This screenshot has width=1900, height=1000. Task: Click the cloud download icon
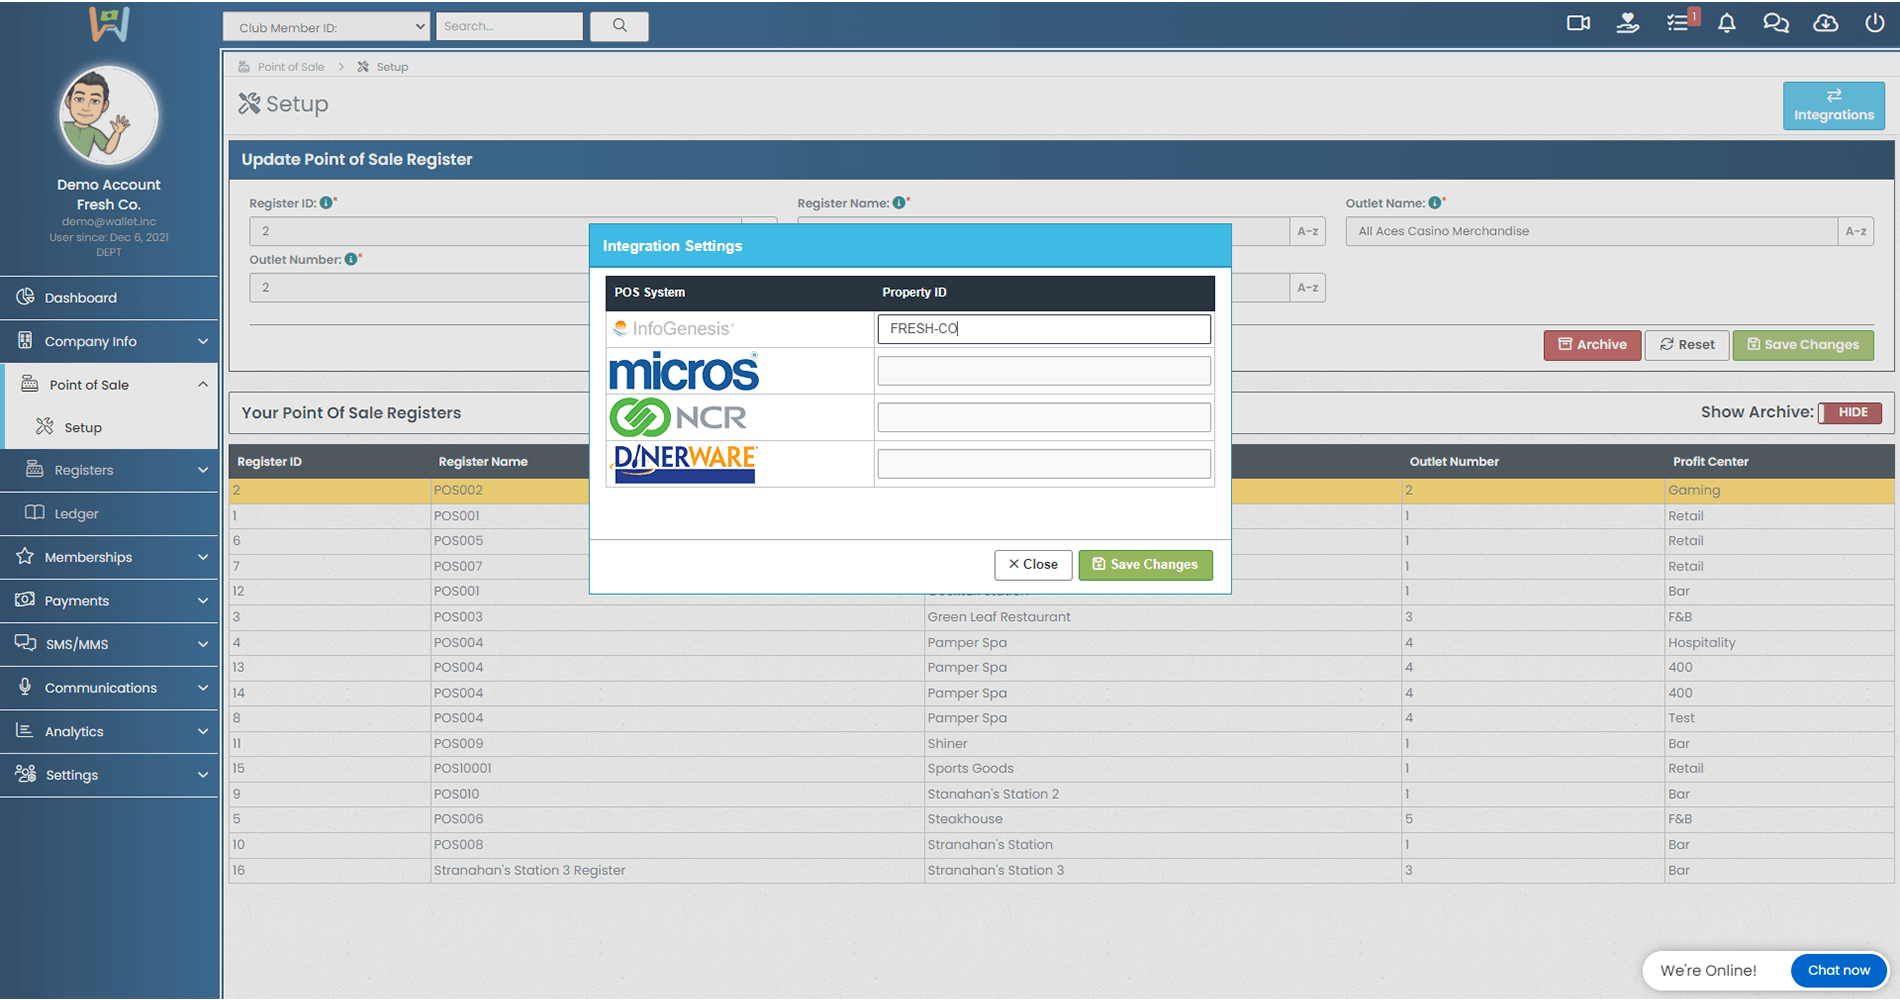pyautogui.click(x=1825, y=23)
